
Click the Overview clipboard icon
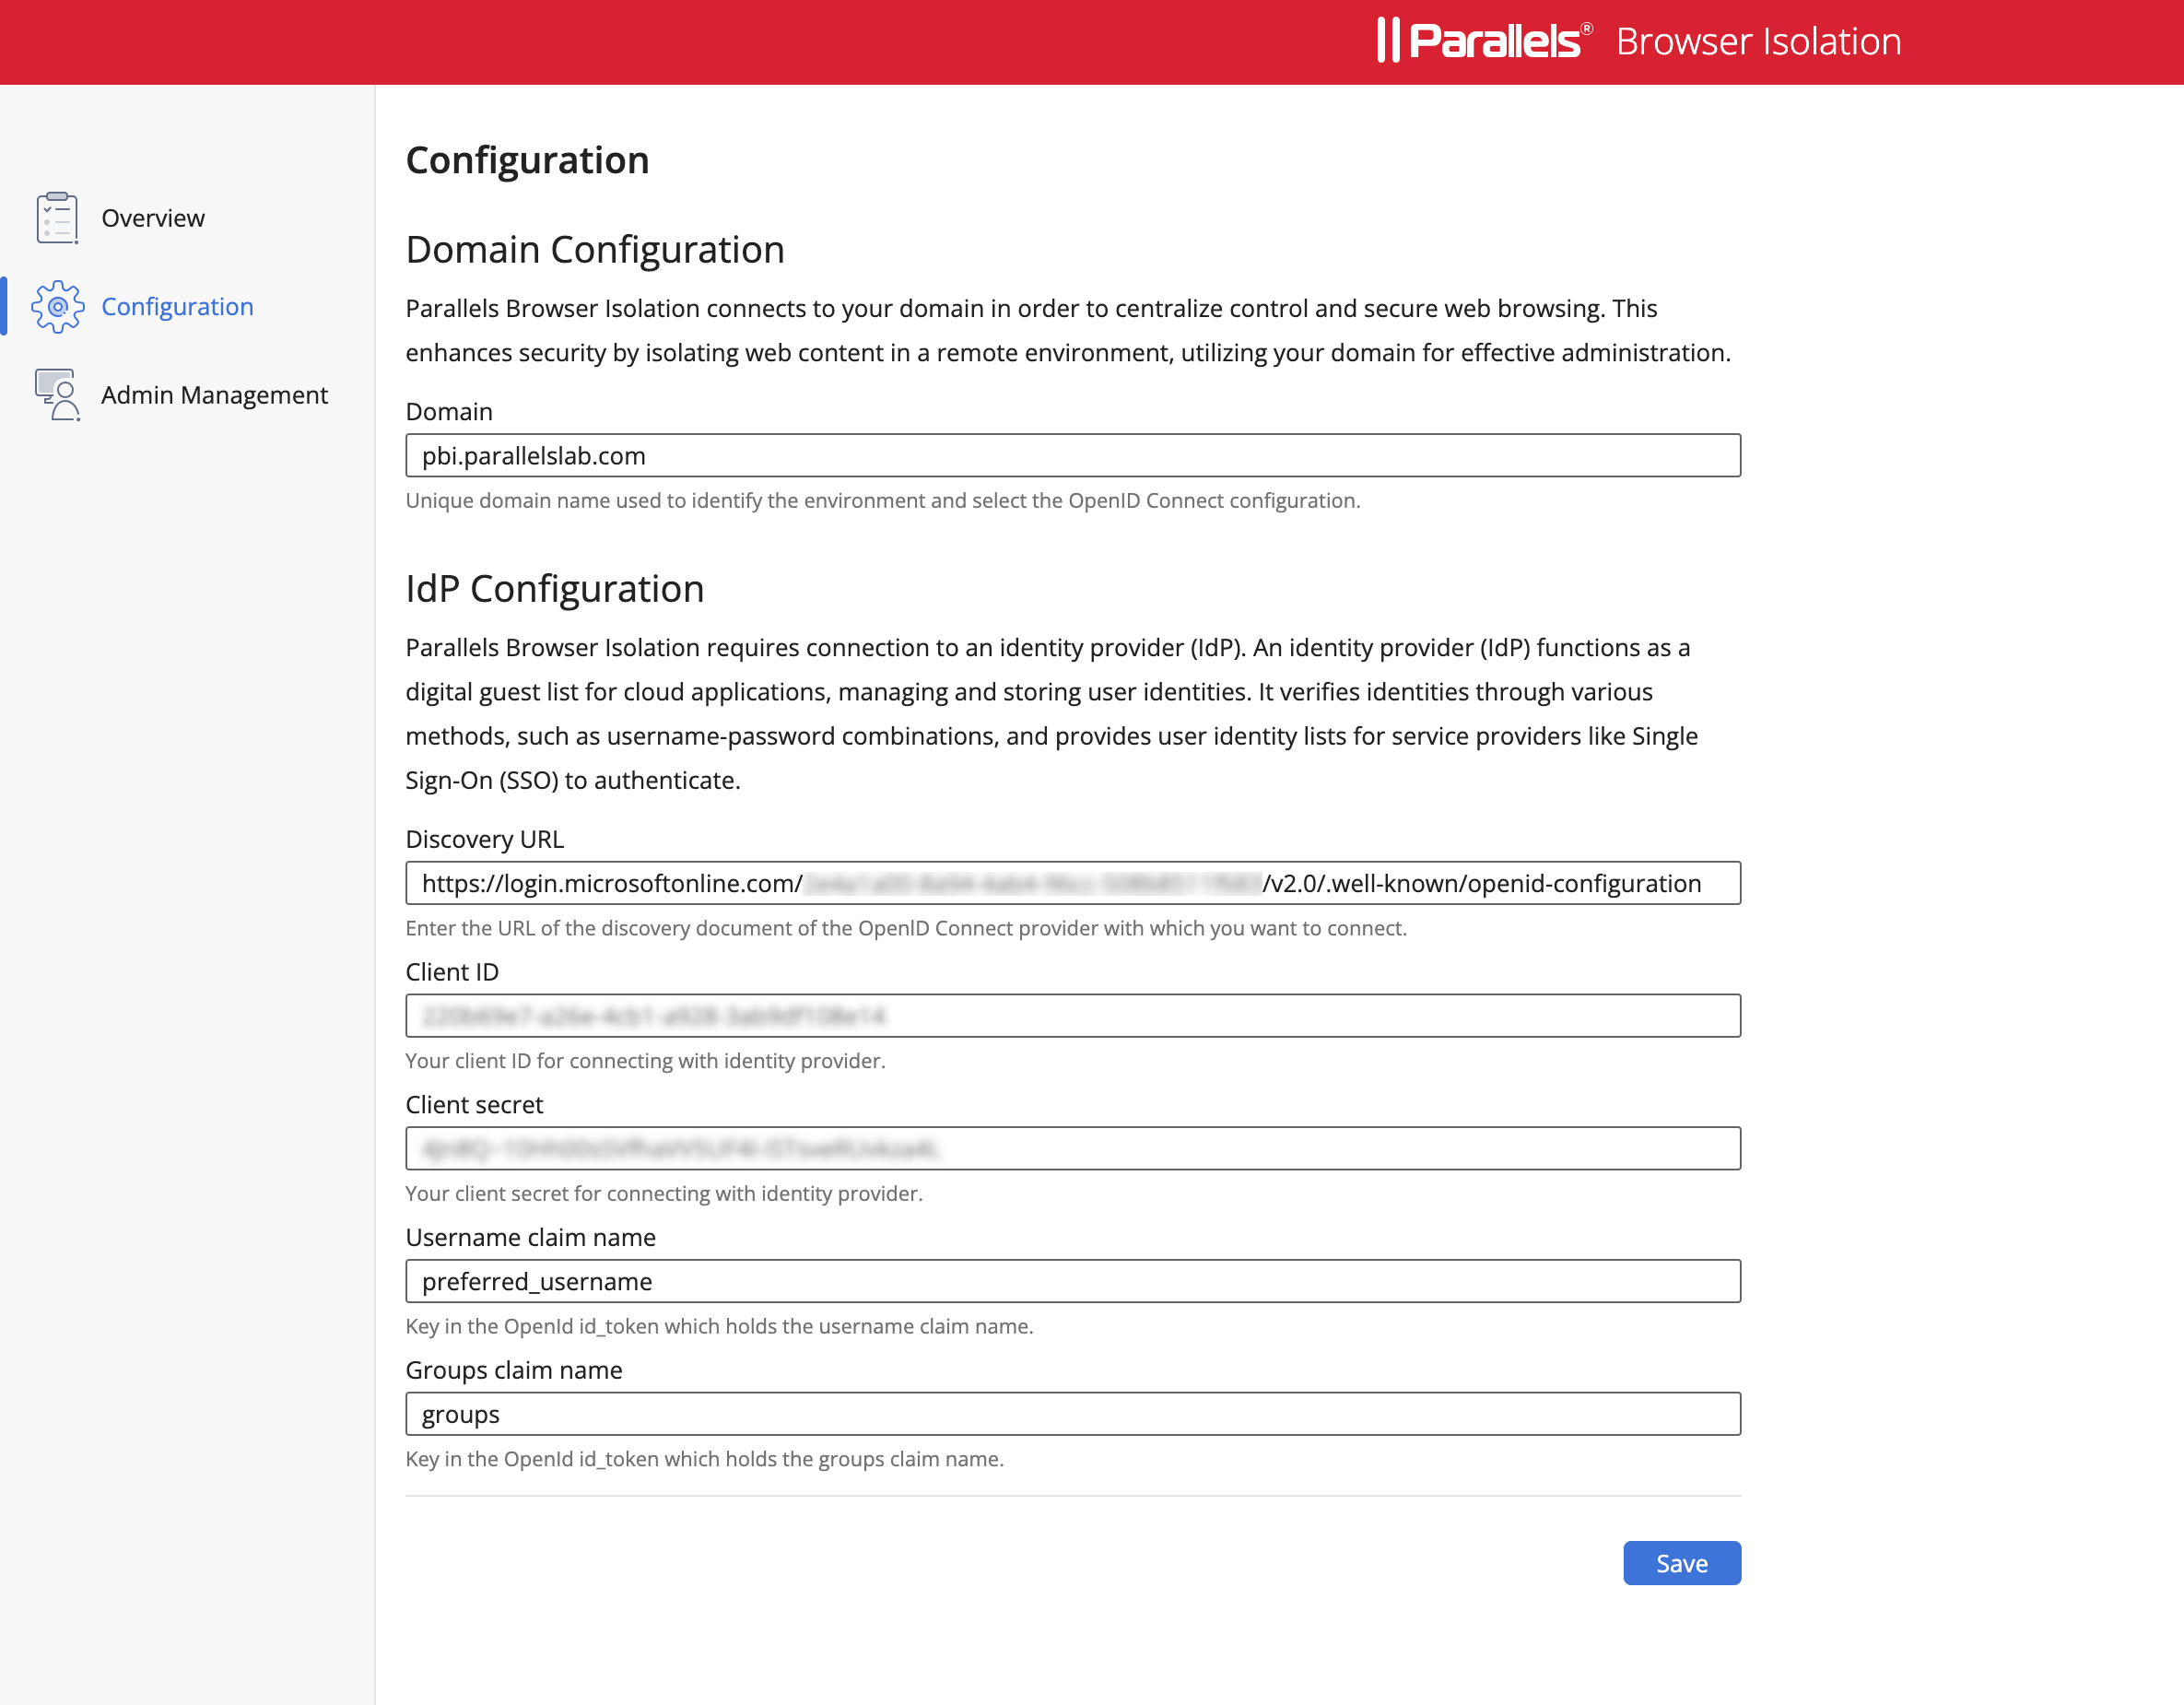tap(57, 218)
